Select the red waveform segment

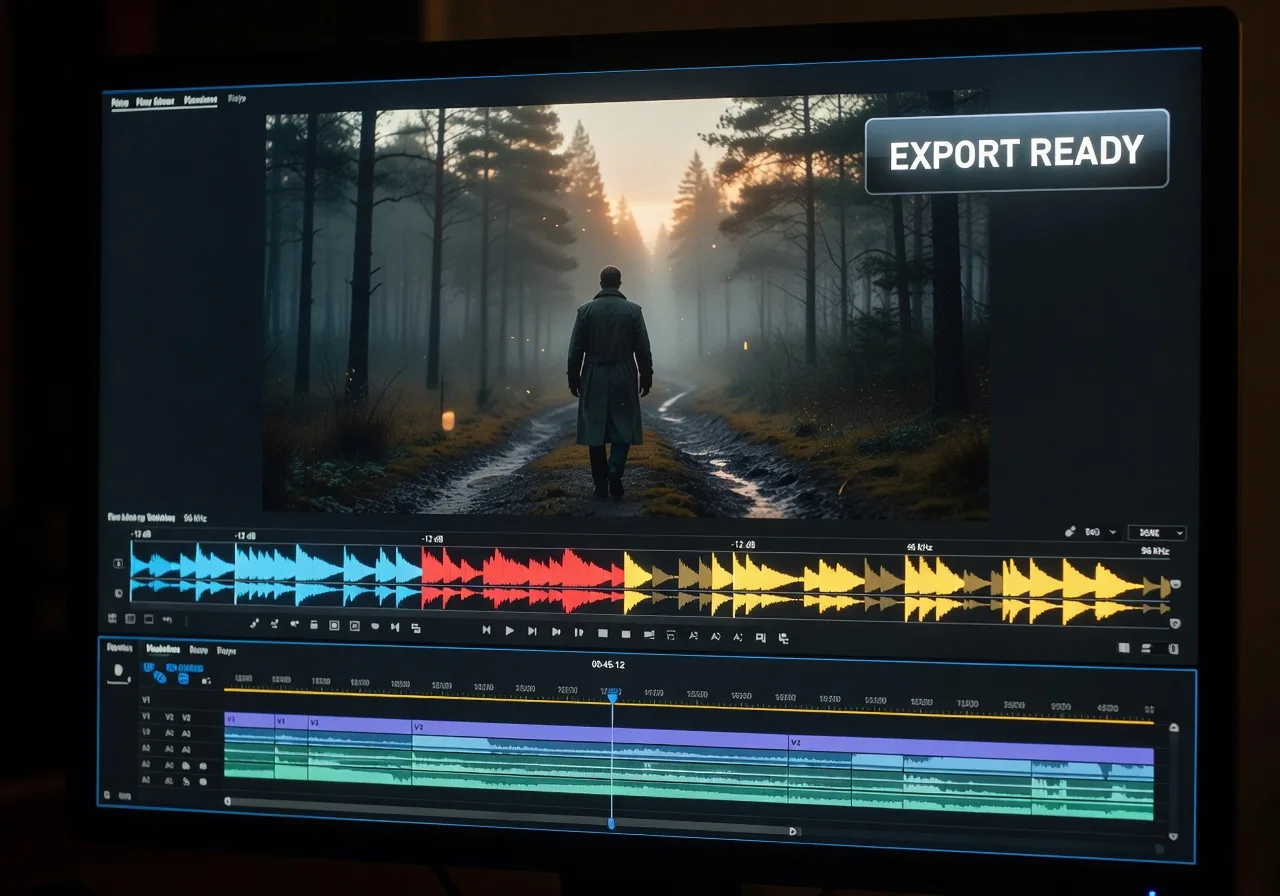click(x=522, y=580)
